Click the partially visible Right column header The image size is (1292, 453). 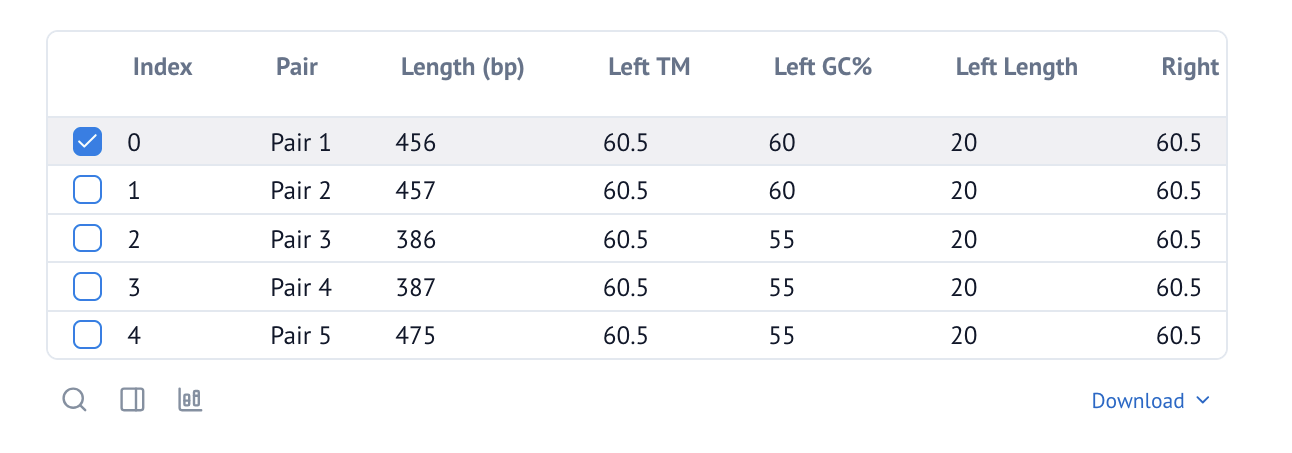click(1190, 67)
